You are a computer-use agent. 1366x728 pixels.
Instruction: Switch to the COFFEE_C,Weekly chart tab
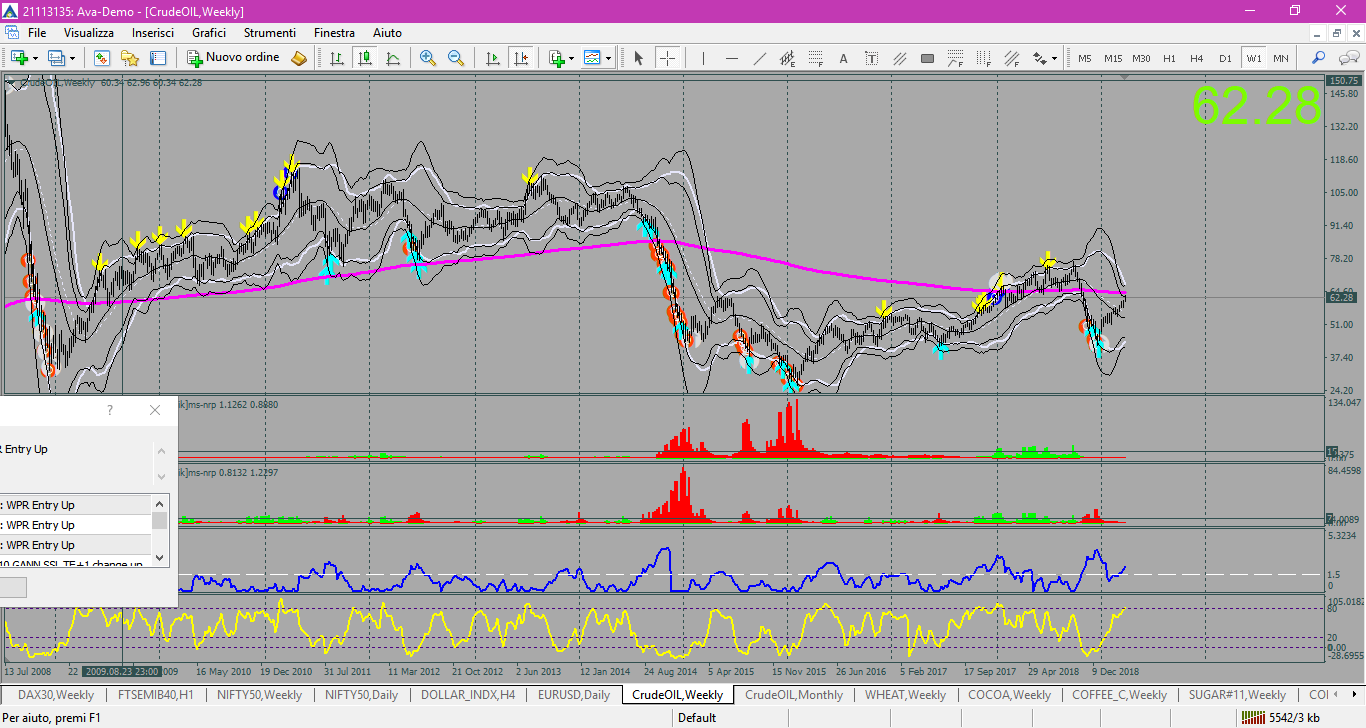point(1119,695)
